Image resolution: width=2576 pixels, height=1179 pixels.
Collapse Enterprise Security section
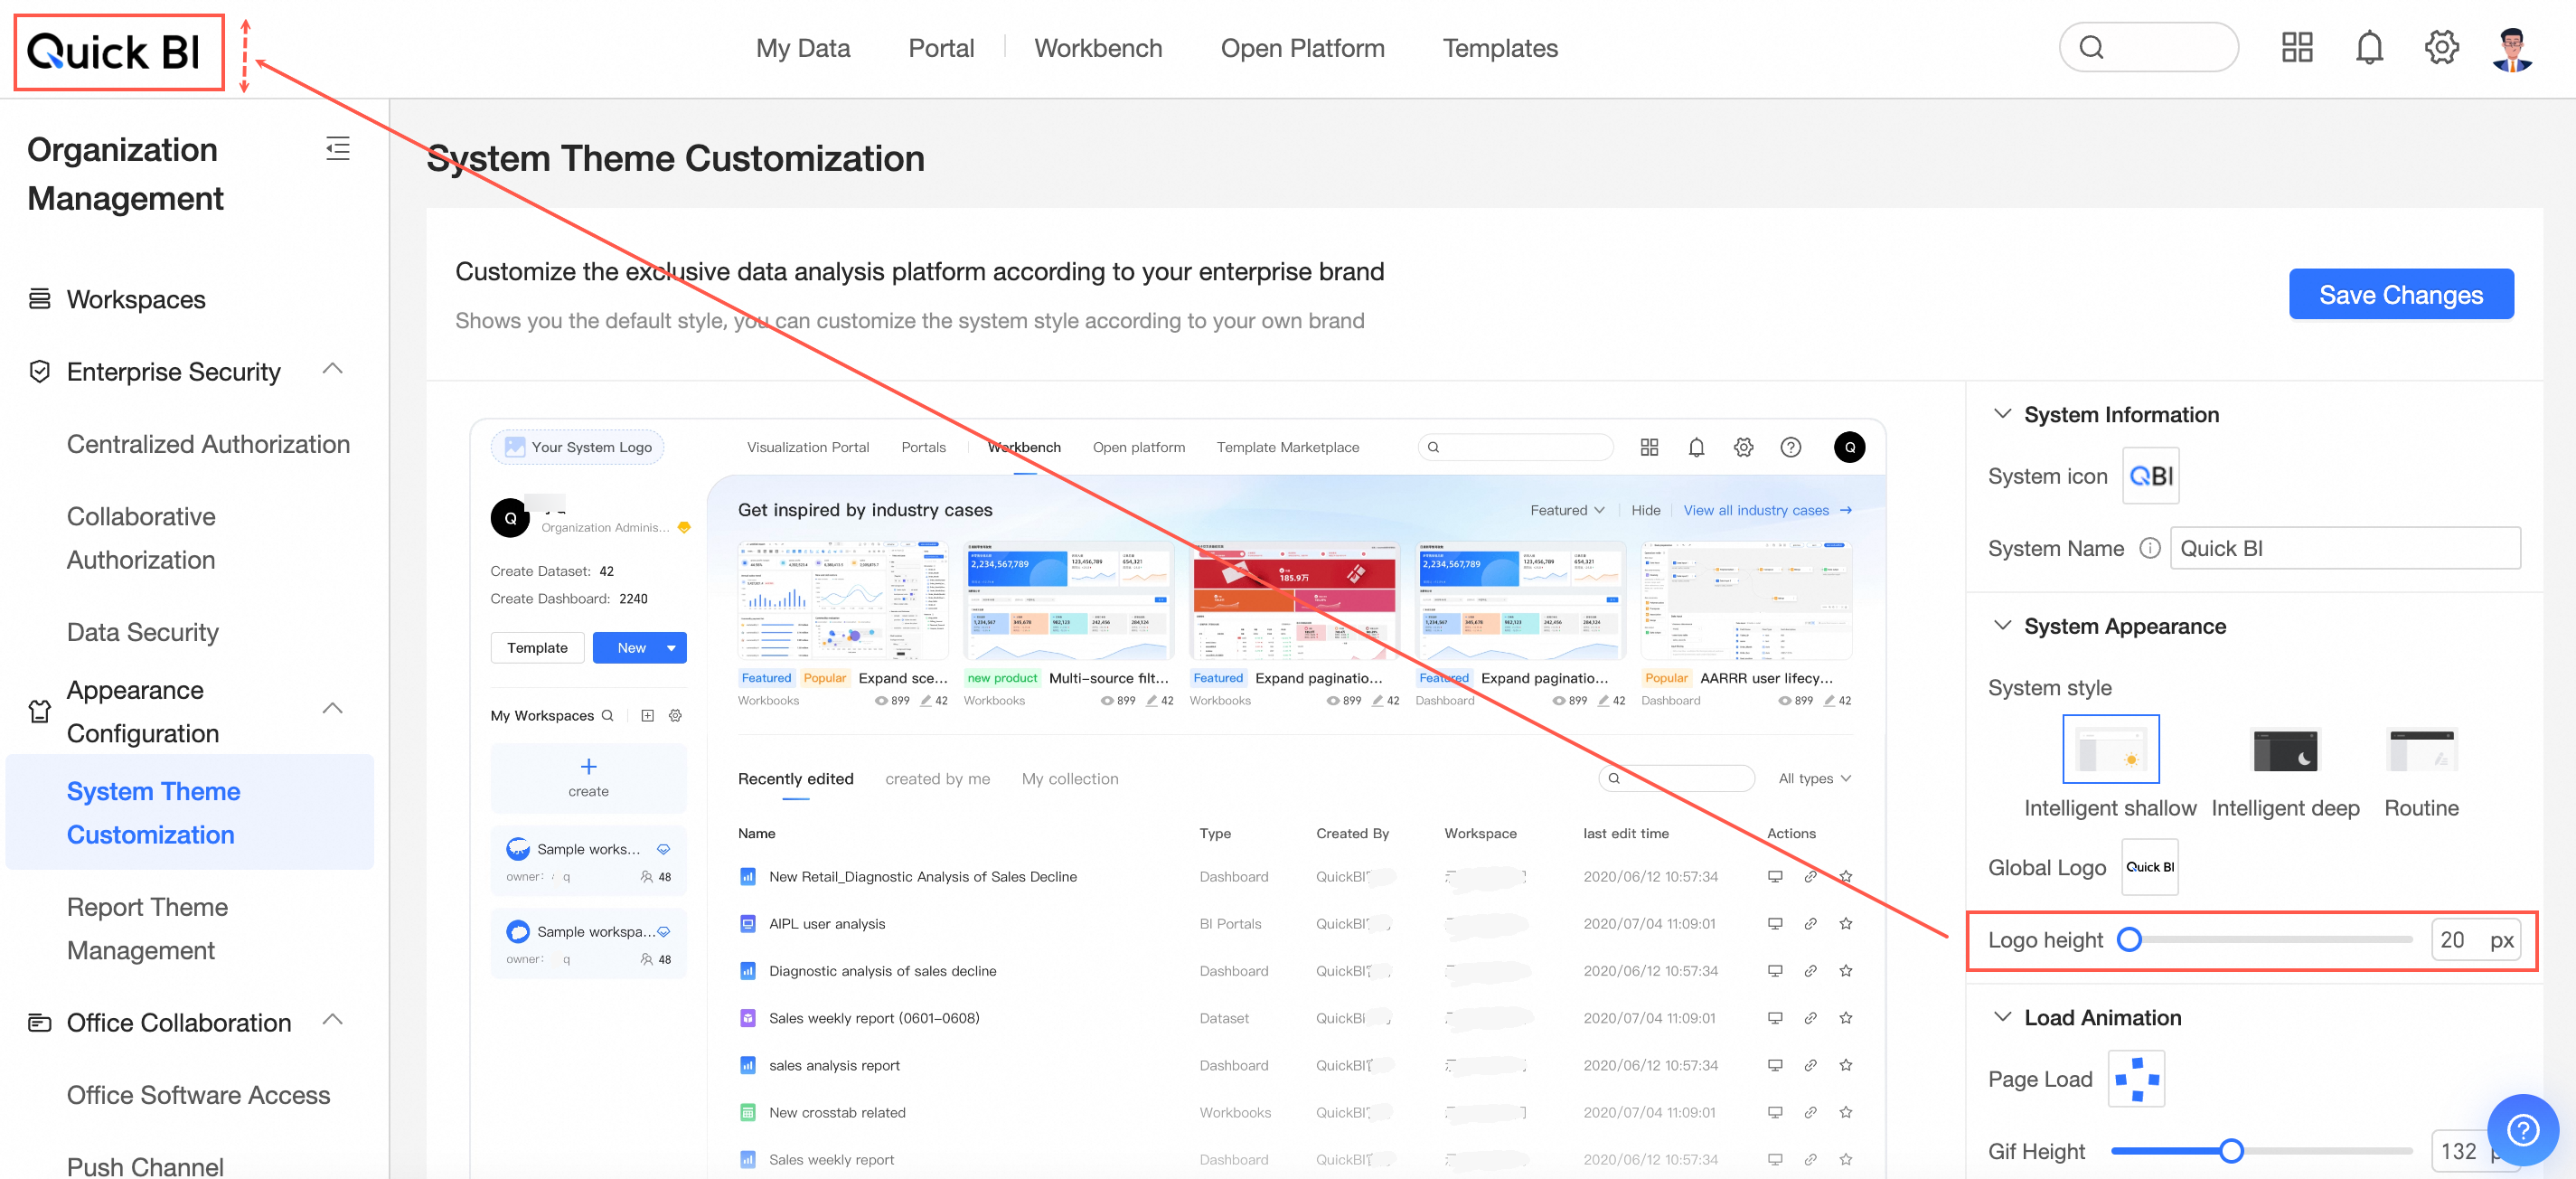(333, 369)
